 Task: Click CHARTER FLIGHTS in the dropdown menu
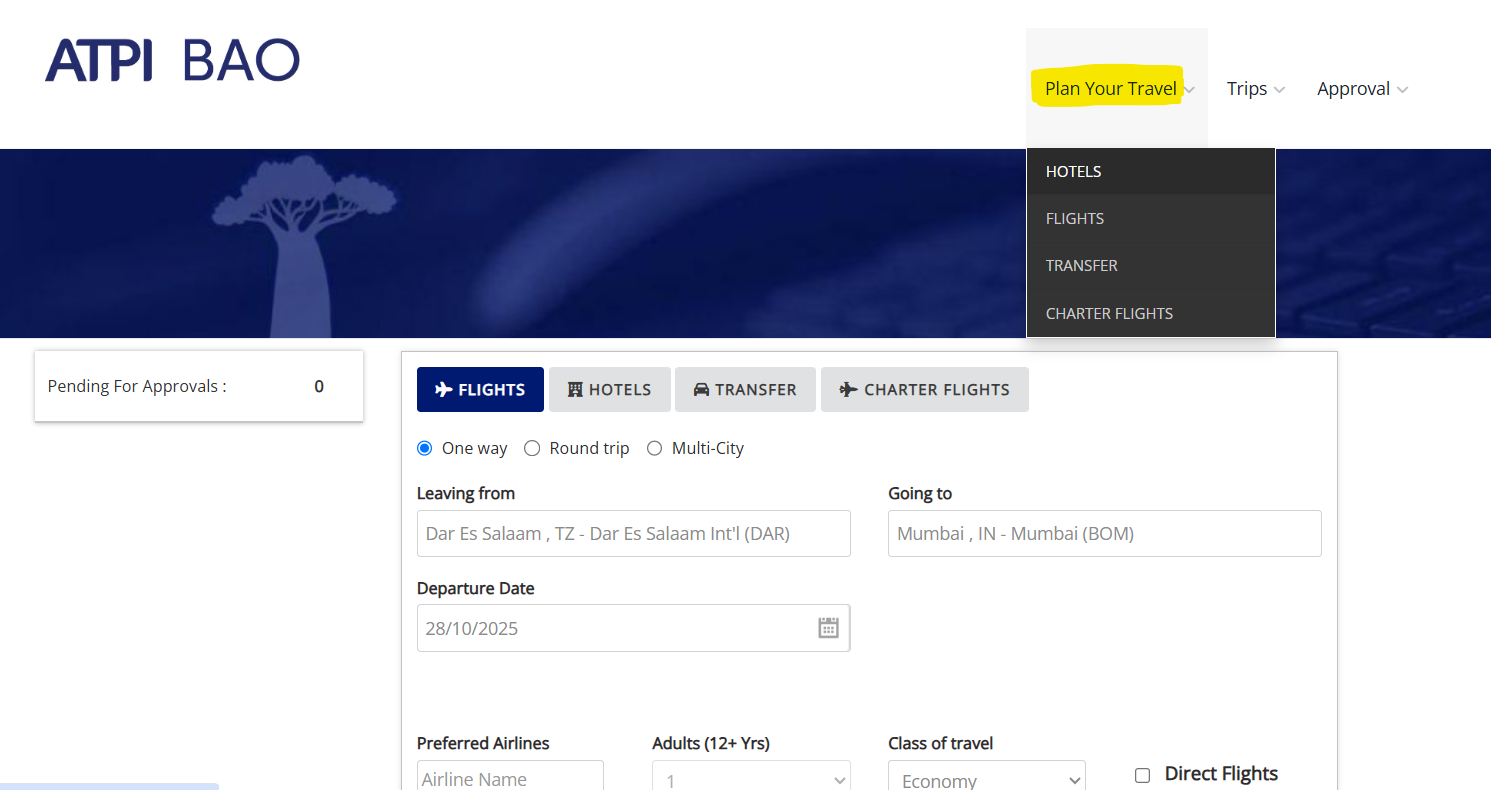coord(1109,313)
